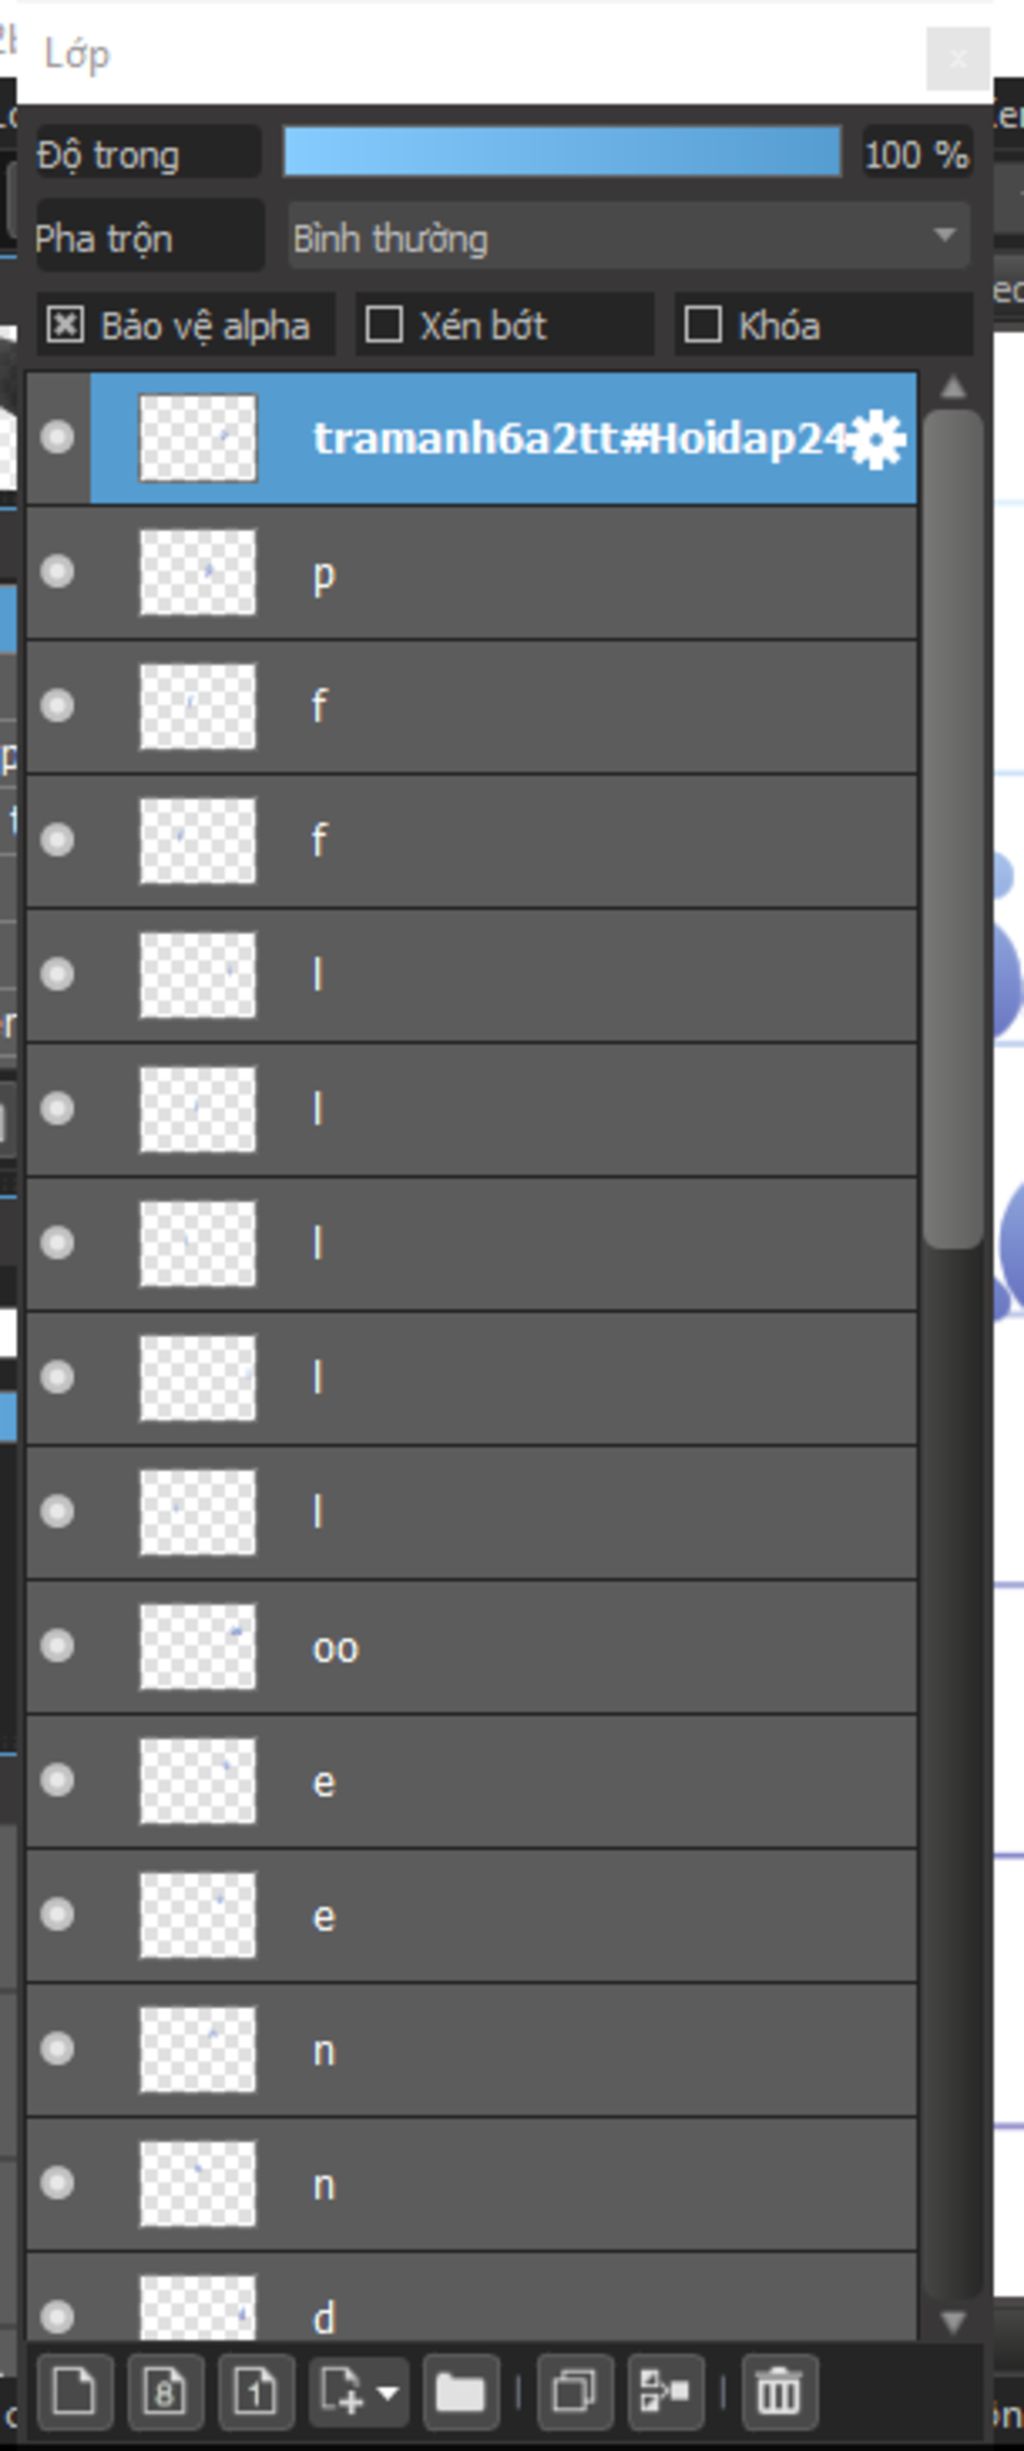Open the add-layer options dropdown arrow
The image size is (1024, 2451).
(x=386, y=2393)
